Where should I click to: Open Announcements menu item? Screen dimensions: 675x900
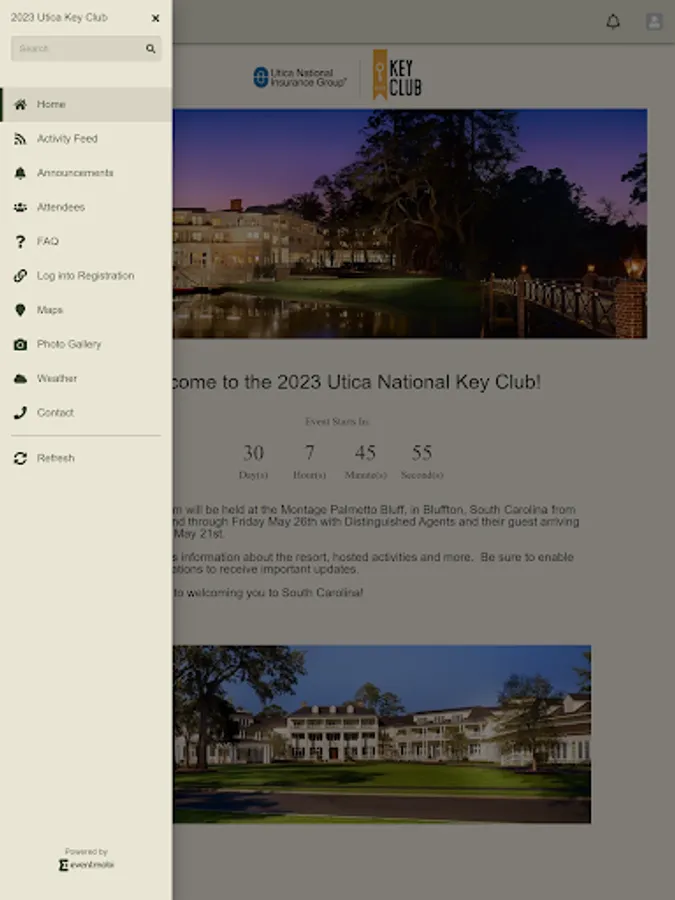tap(86, 173)
